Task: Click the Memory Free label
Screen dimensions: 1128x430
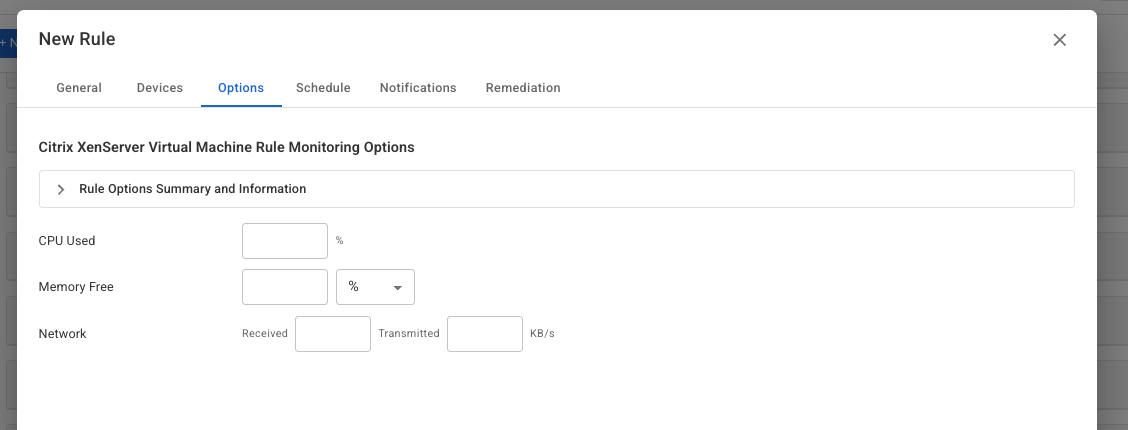Action: 76,287
